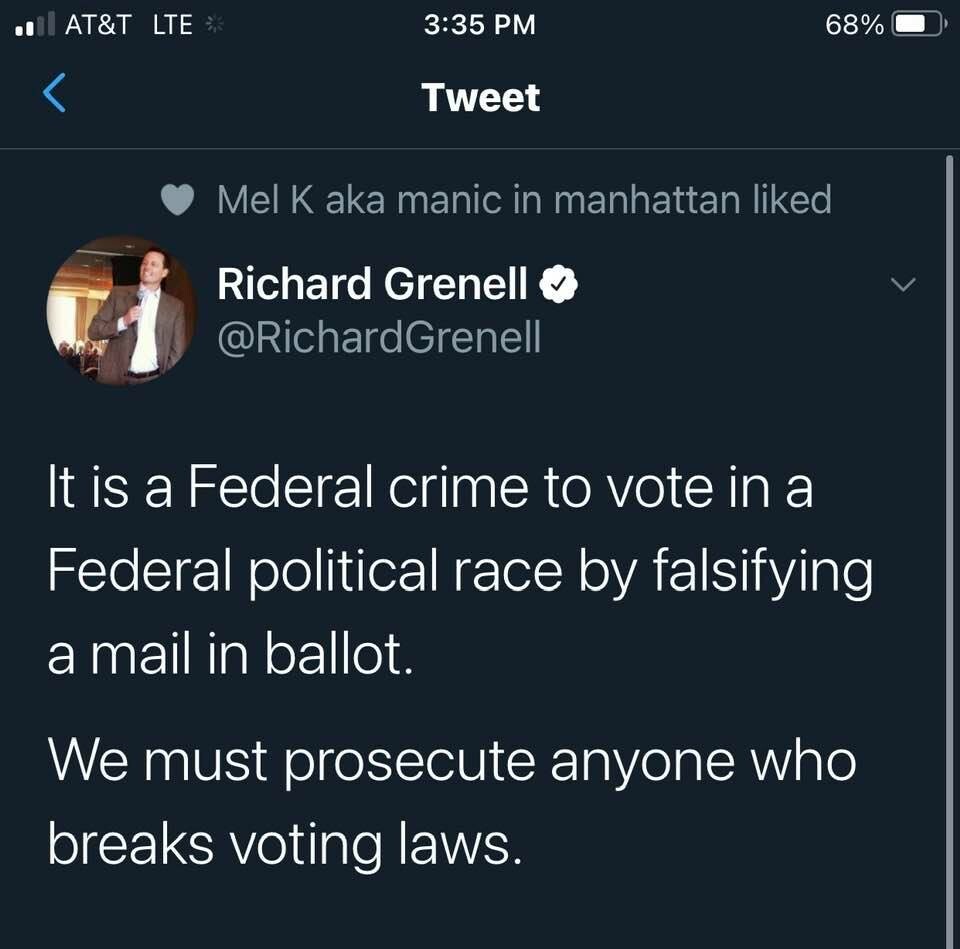
Task: Tap the Tweet header title
Action: (480, 97)
